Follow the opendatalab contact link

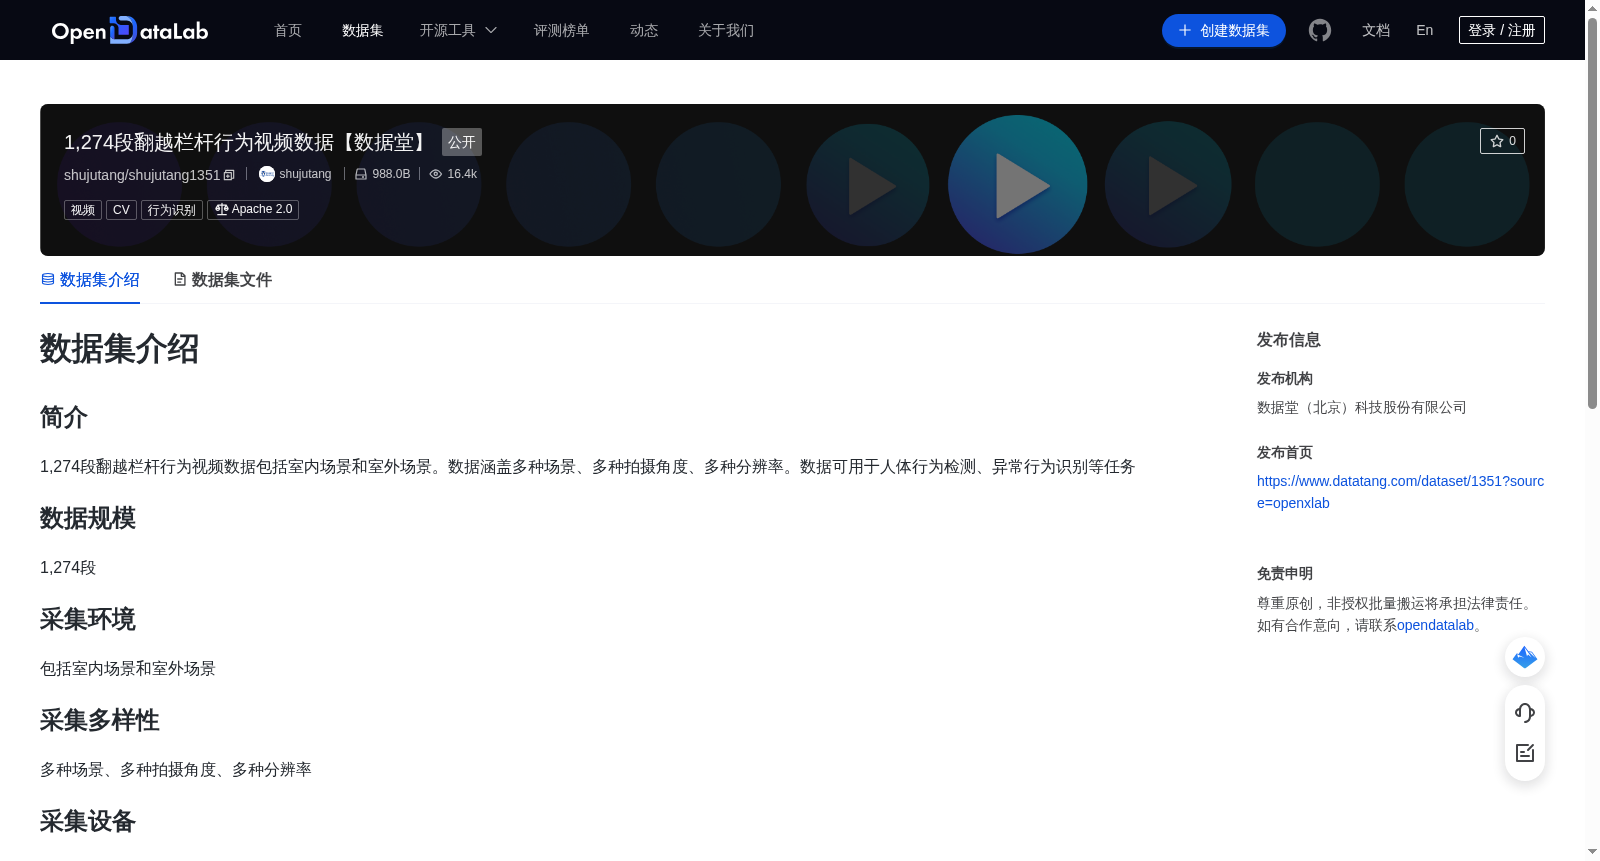point(1435,625)
